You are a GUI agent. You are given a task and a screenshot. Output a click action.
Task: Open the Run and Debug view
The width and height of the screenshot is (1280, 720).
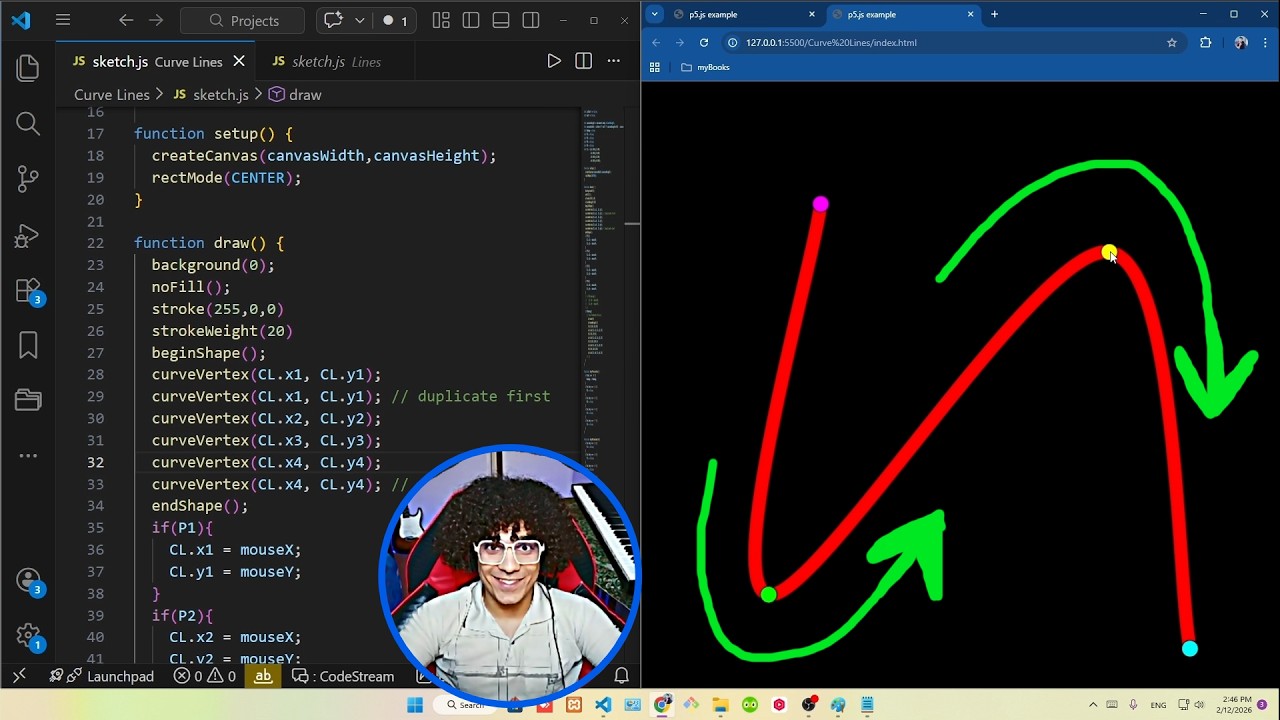coord(28,236)
